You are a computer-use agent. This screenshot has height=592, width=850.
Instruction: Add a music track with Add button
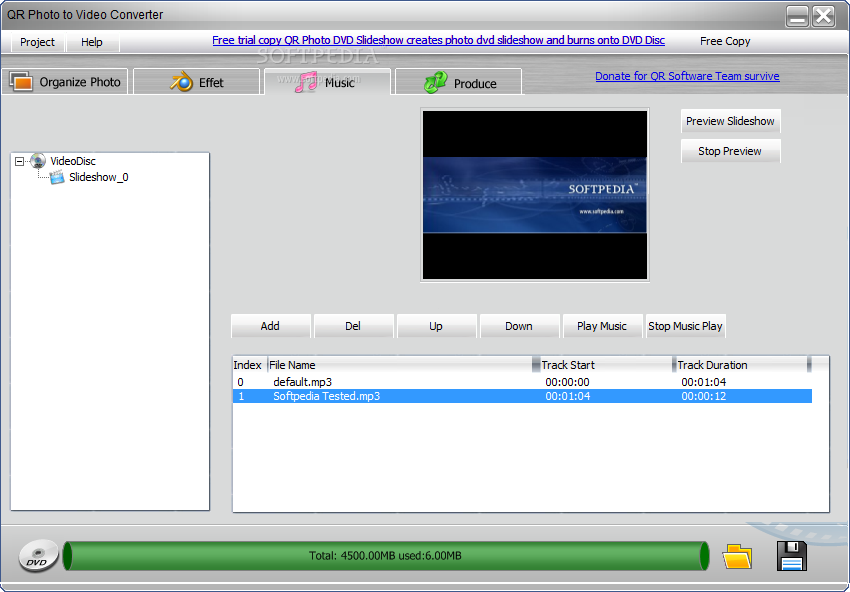click(x=271, y=326)
